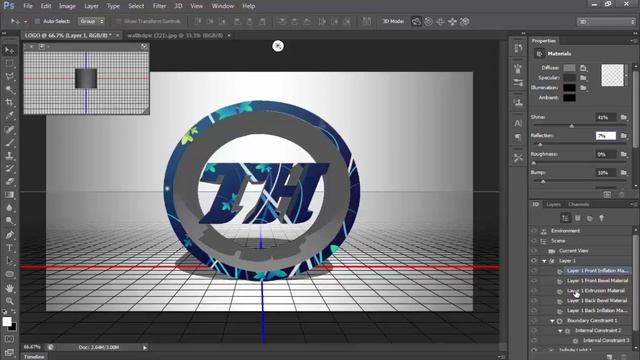Click the Reflection percentage input field
The height and width of the screenshot is (360, 640).
pos(606,136)
